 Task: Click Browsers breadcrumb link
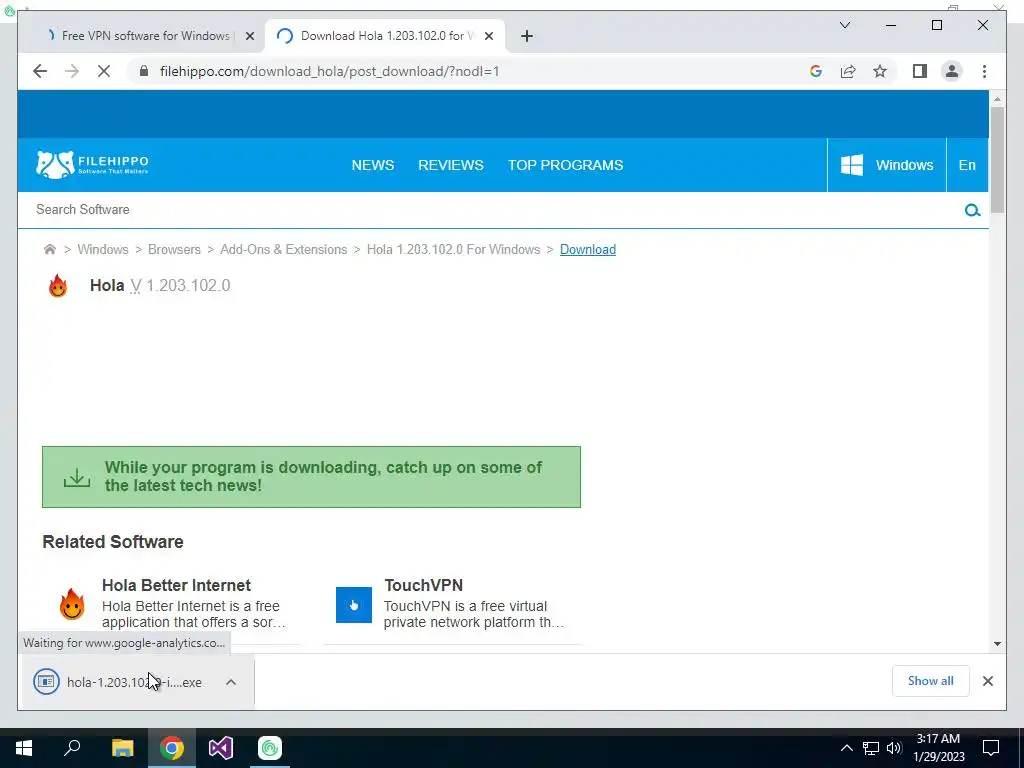[174, 249]
